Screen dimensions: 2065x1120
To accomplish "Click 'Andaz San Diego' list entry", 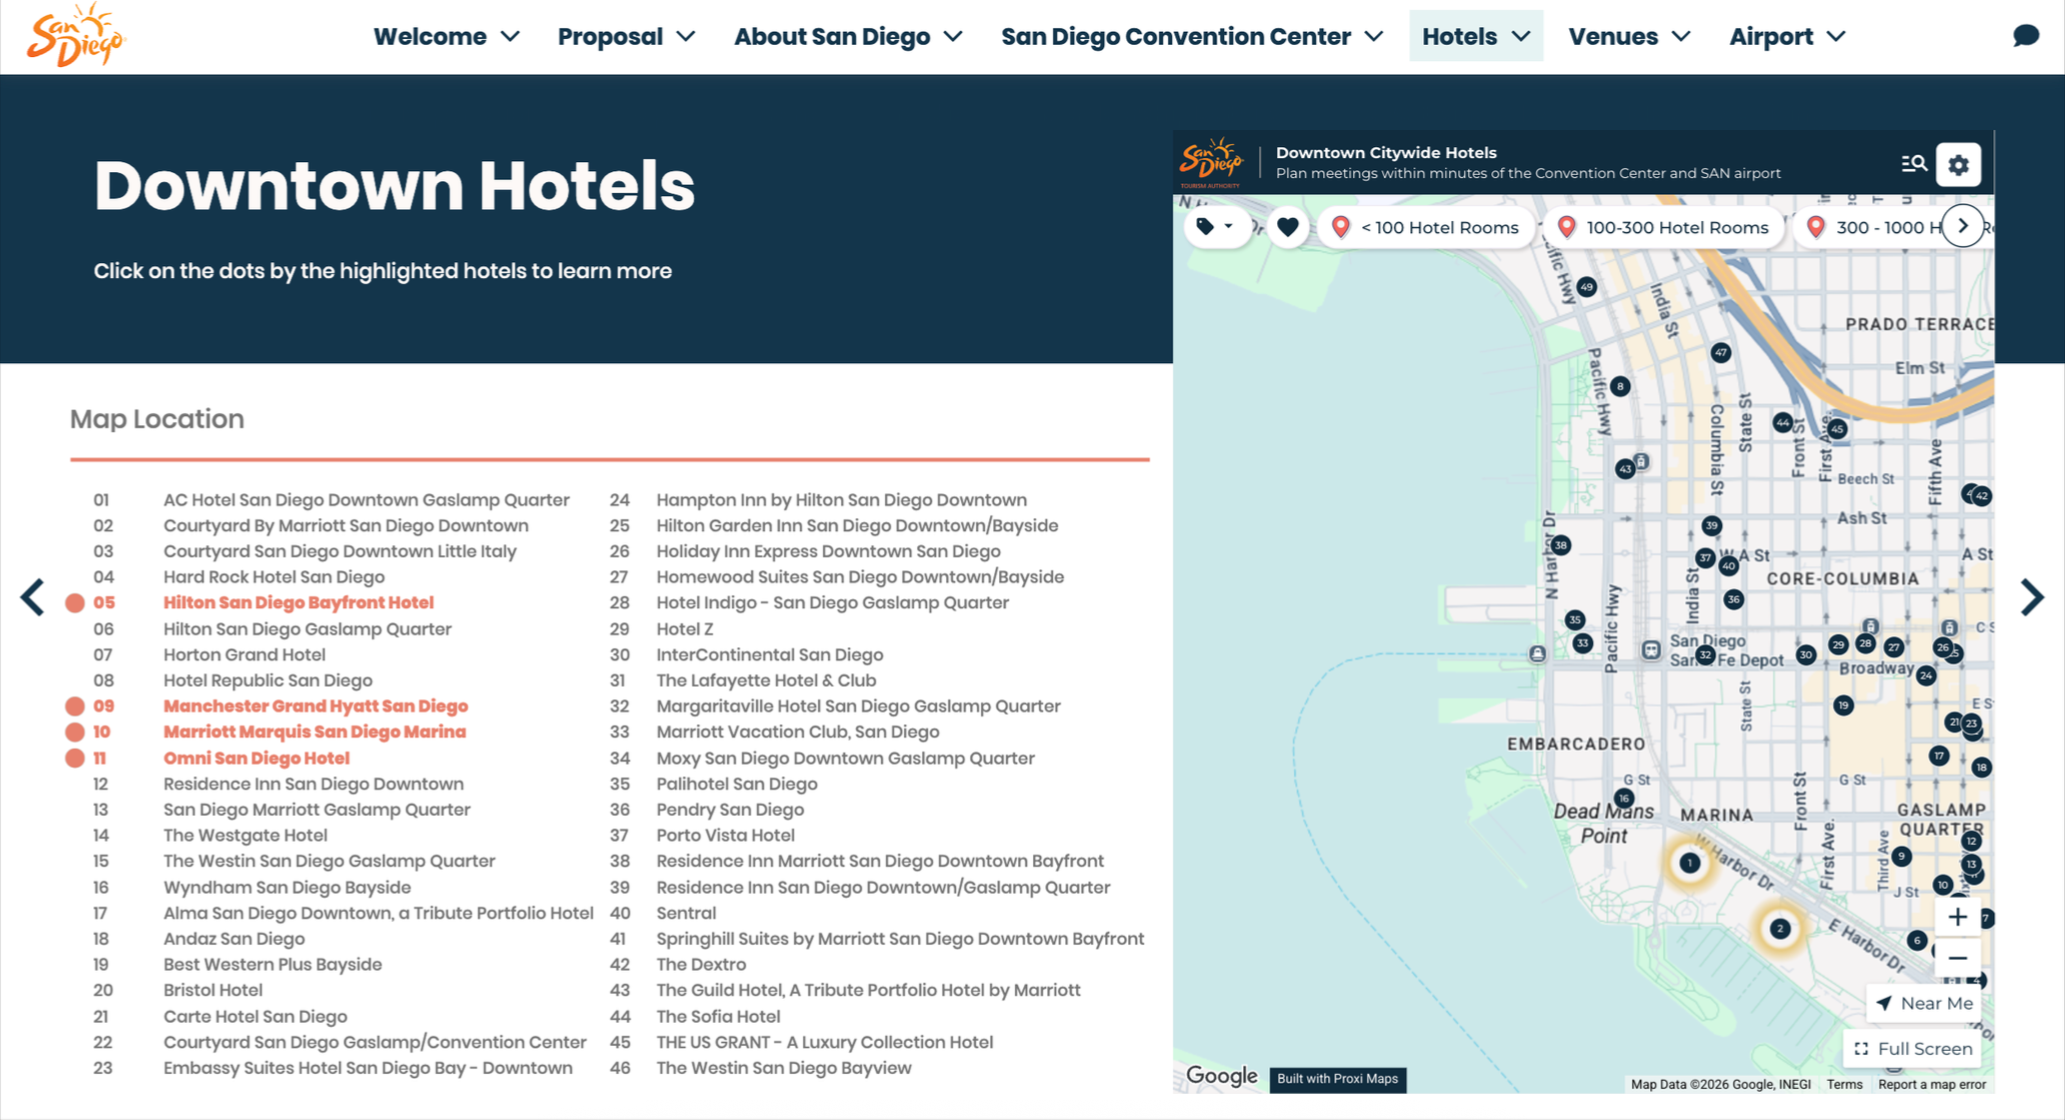I will (x=234, y=939).
